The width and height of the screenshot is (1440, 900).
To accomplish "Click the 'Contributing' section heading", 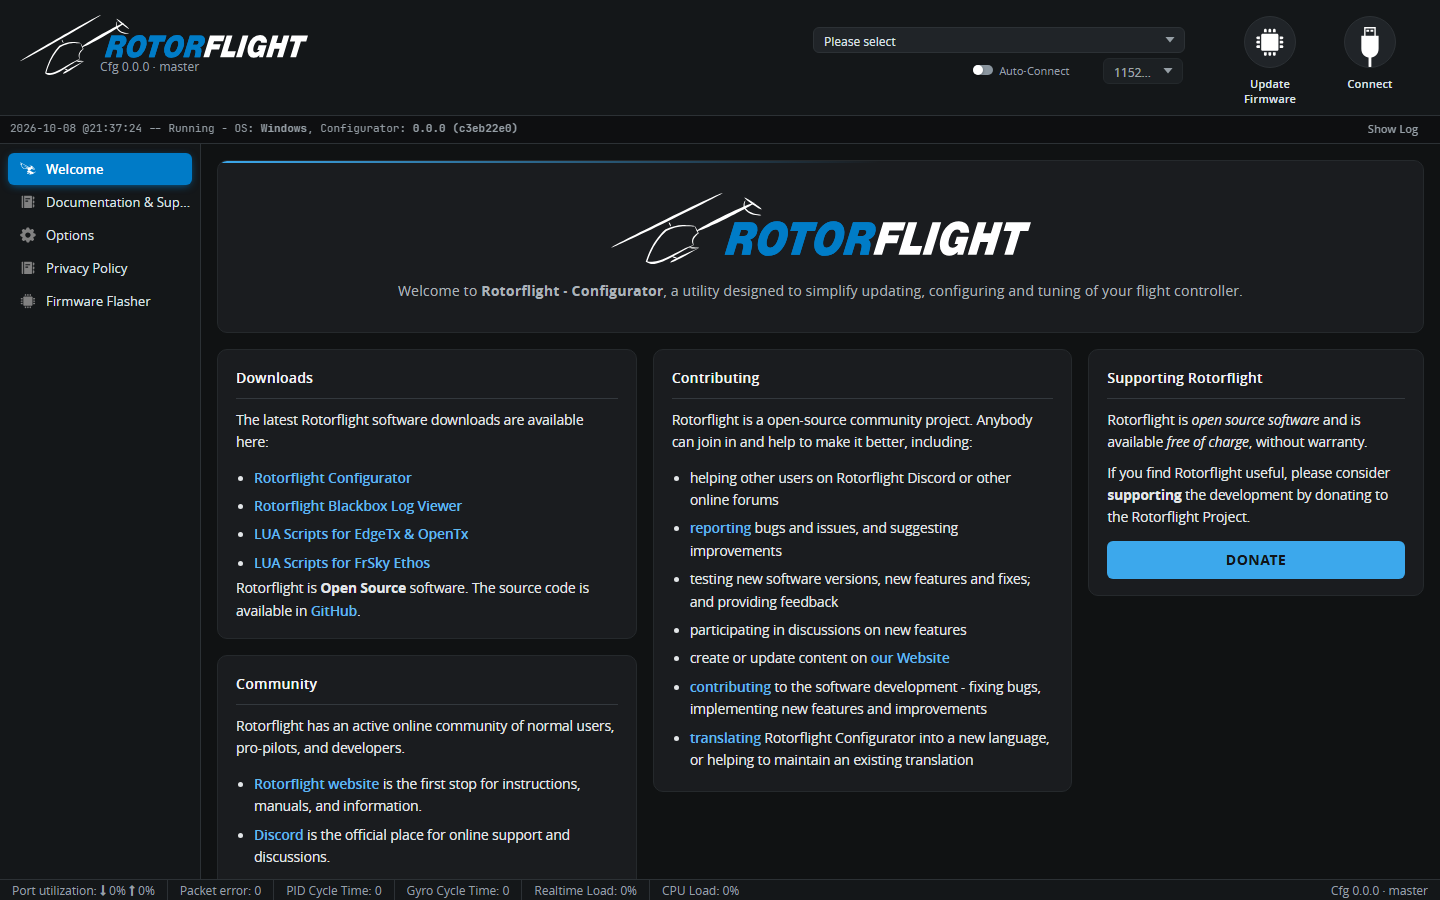I will [715, 378].
